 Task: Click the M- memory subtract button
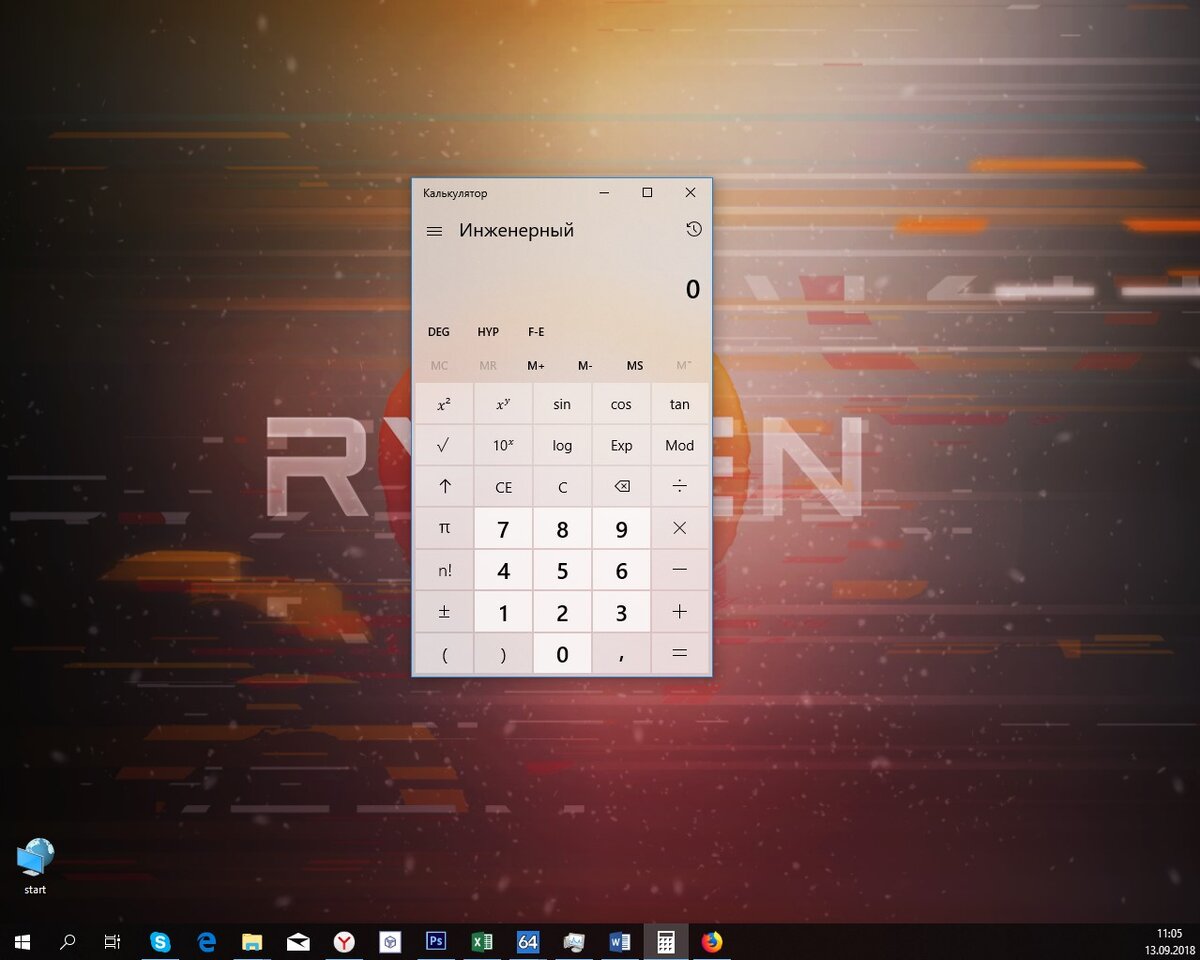point(585,366)
